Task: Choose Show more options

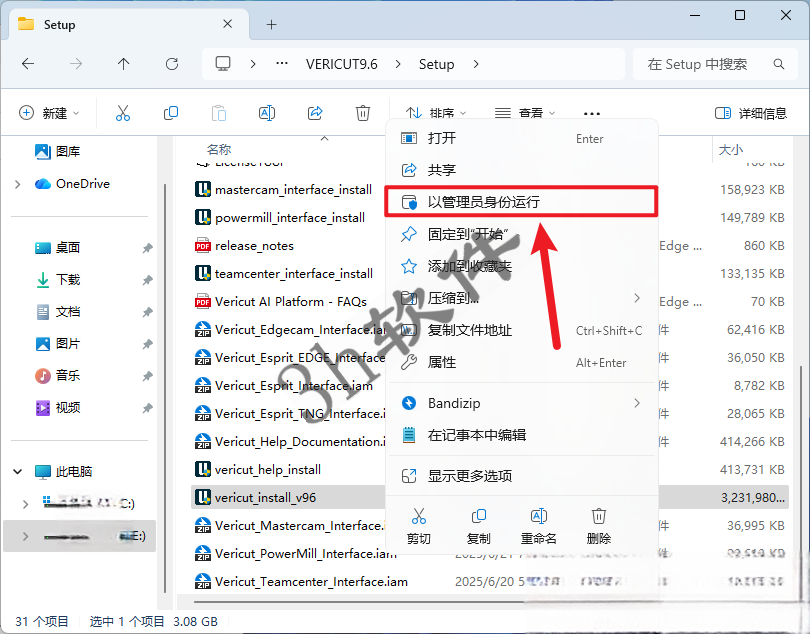Action: 522,476
